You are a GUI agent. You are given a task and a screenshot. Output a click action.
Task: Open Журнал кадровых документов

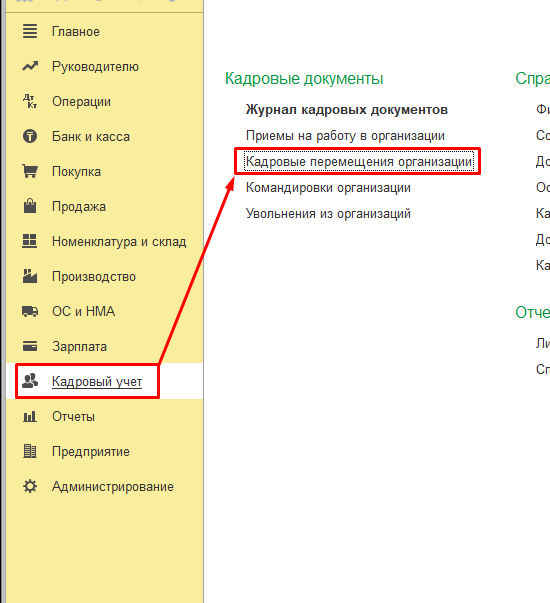(x=347, y=110)
